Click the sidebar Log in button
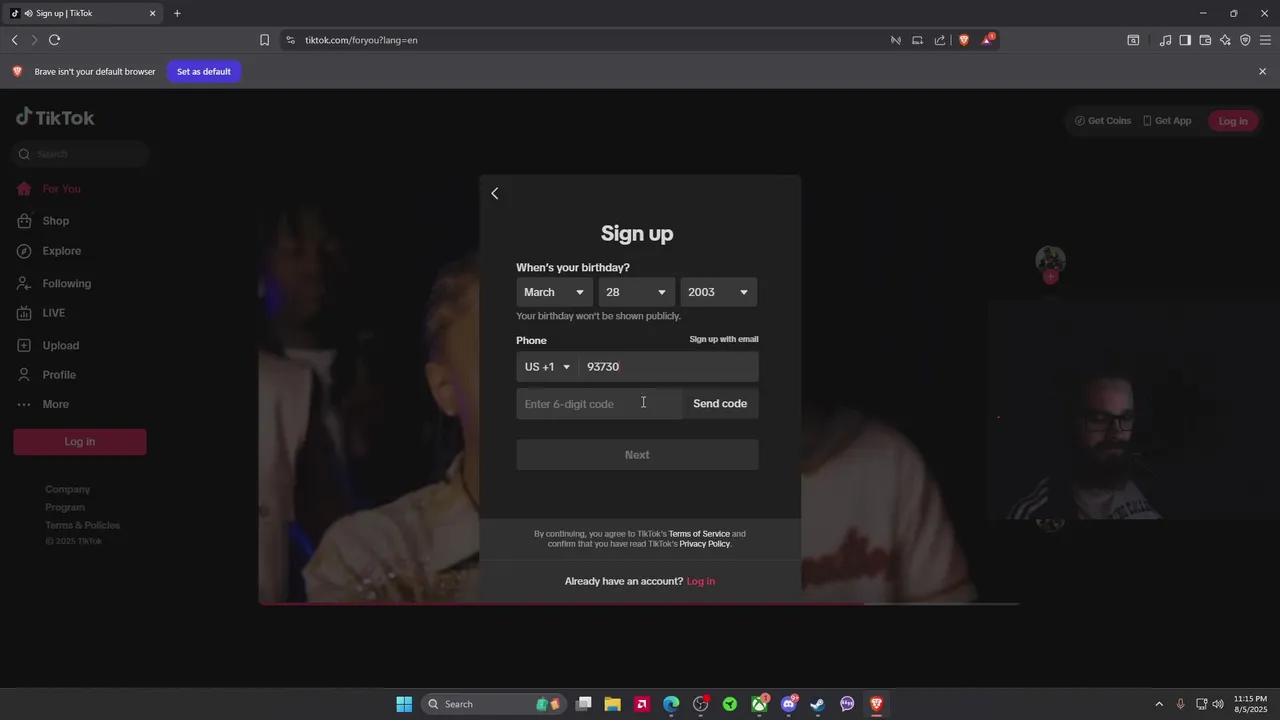This screenshot has width=1280, height=720. click(x=80, y=442)
